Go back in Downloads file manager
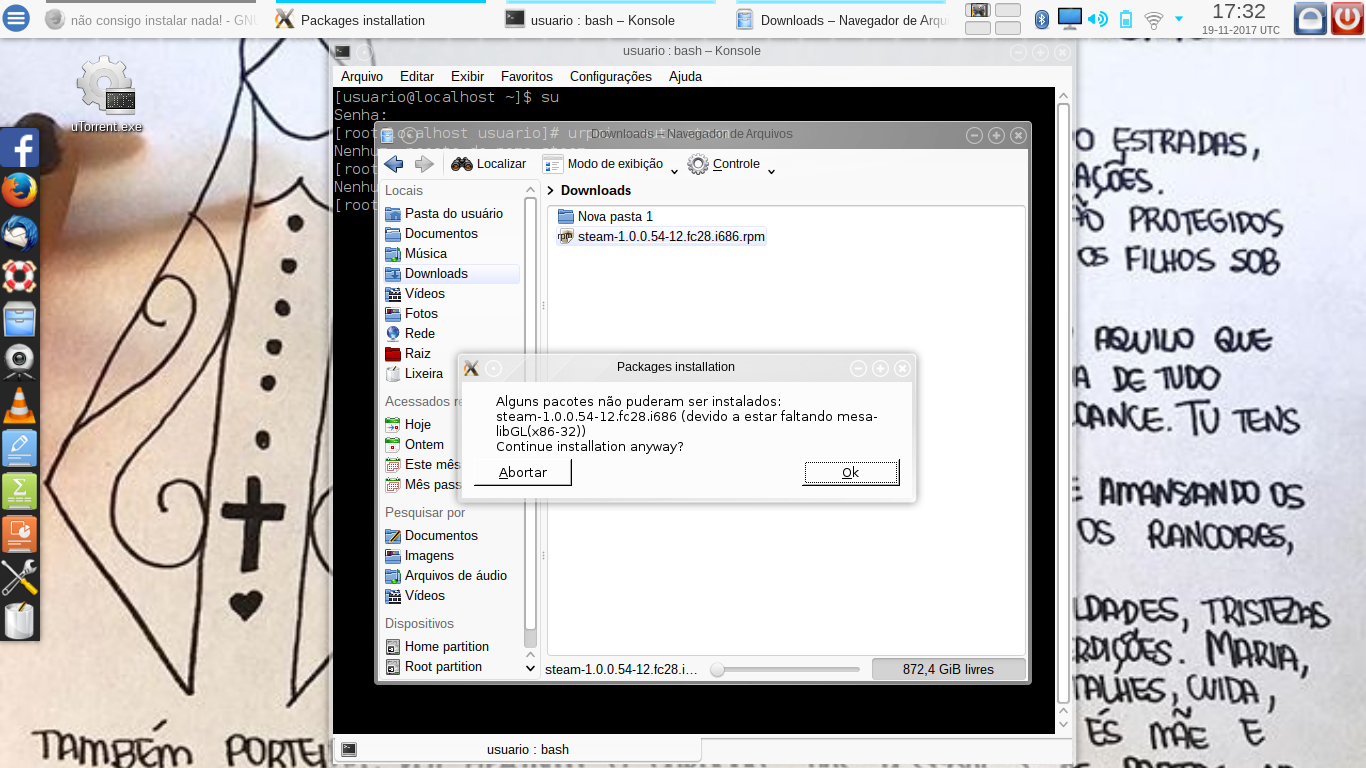This screenshot has height=768, width=1366. pyautogui.click(x=394, y=164)
